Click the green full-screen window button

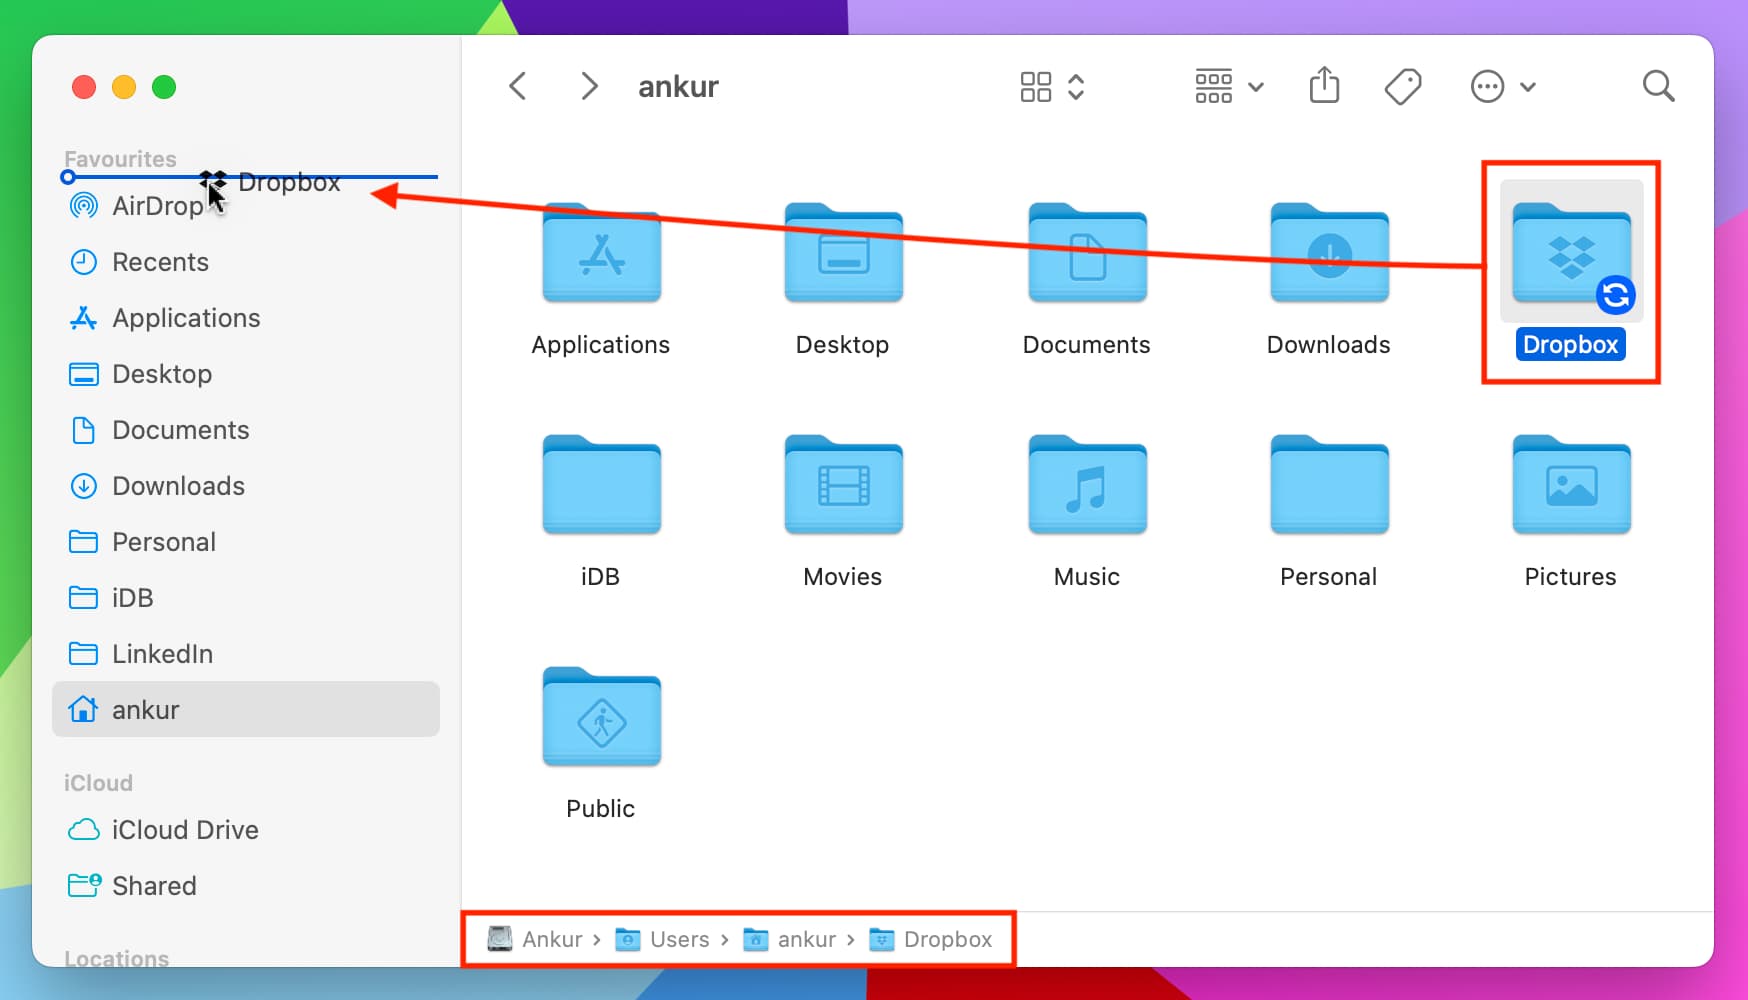pos(164,87)
